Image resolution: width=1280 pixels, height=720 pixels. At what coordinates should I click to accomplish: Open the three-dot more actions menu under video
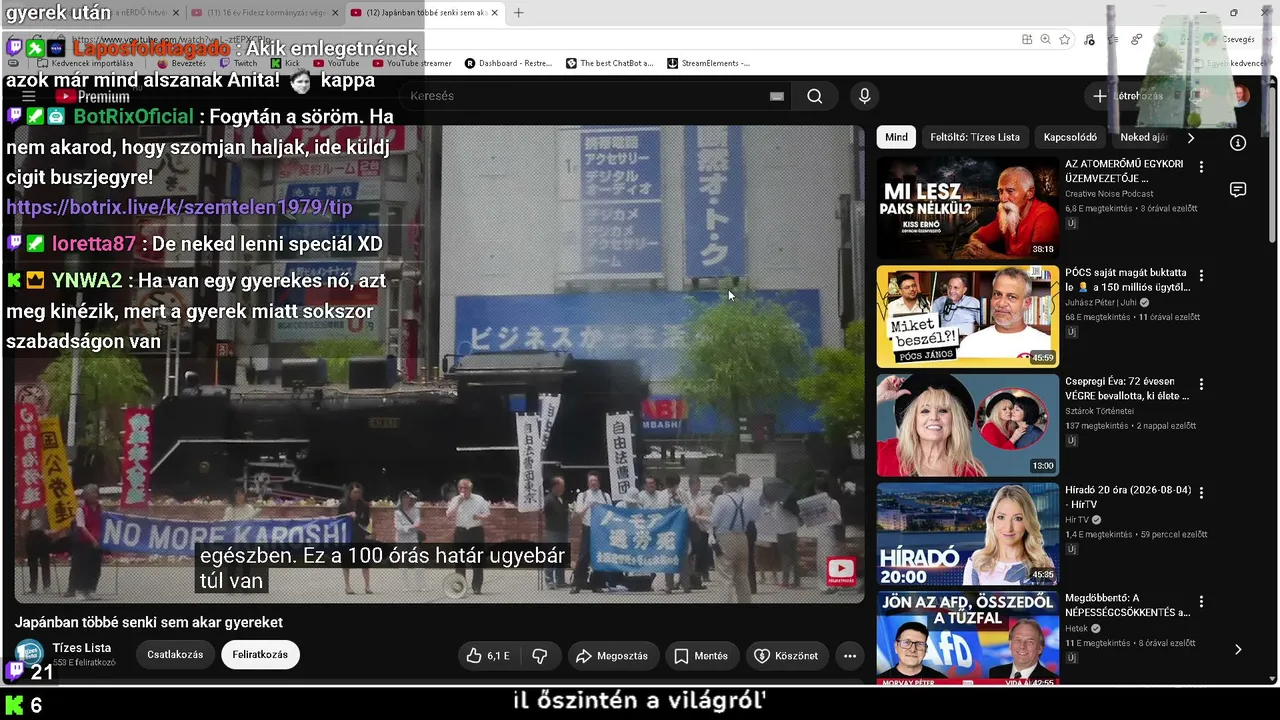point(850,656)
